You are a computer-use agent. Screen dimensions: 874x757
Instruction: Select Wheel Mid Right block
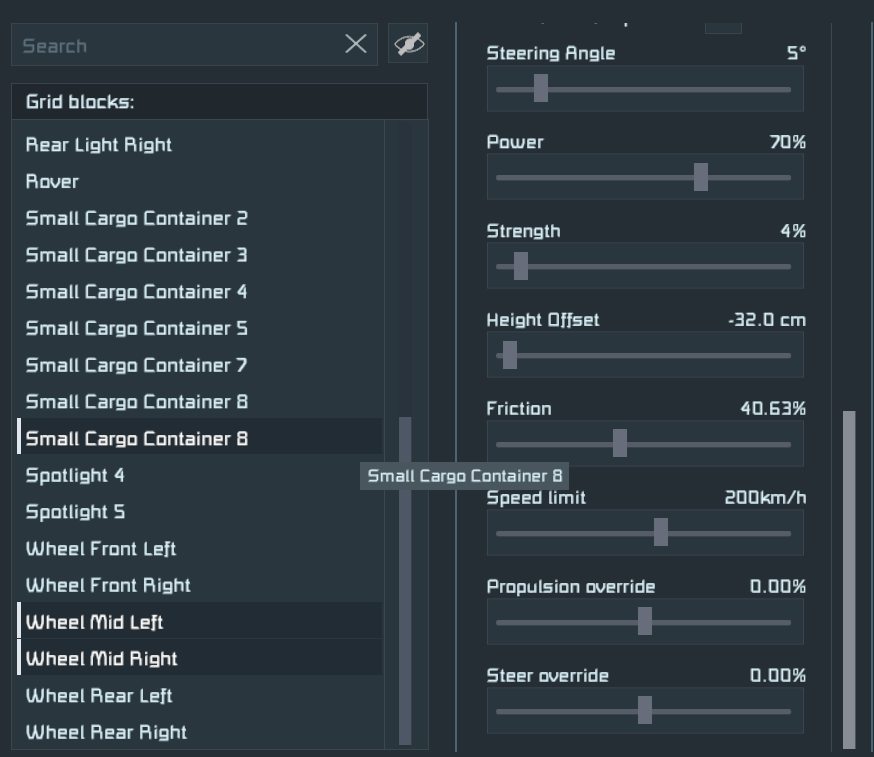[102, 659]
